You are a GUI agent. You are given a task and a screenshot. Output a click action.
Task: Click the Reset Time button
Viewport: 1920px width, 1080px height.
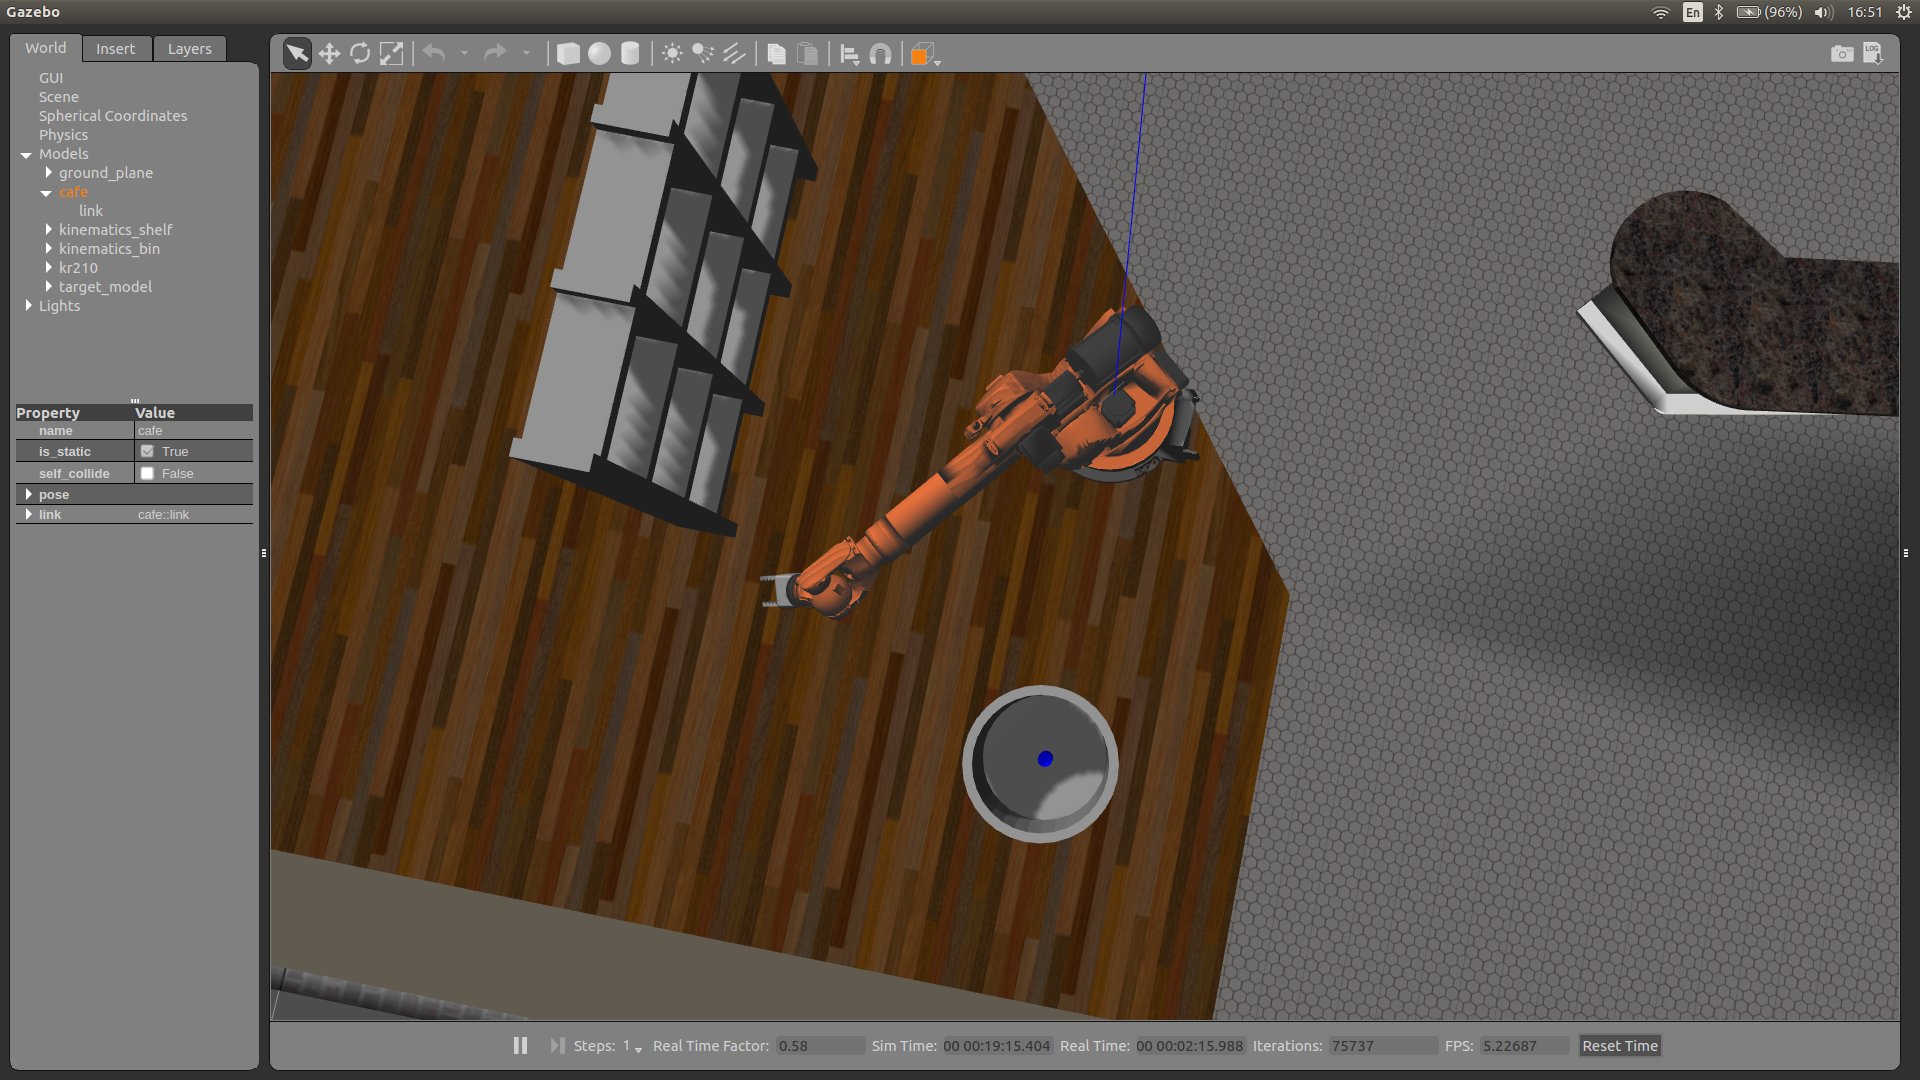coord(1619,1045)
